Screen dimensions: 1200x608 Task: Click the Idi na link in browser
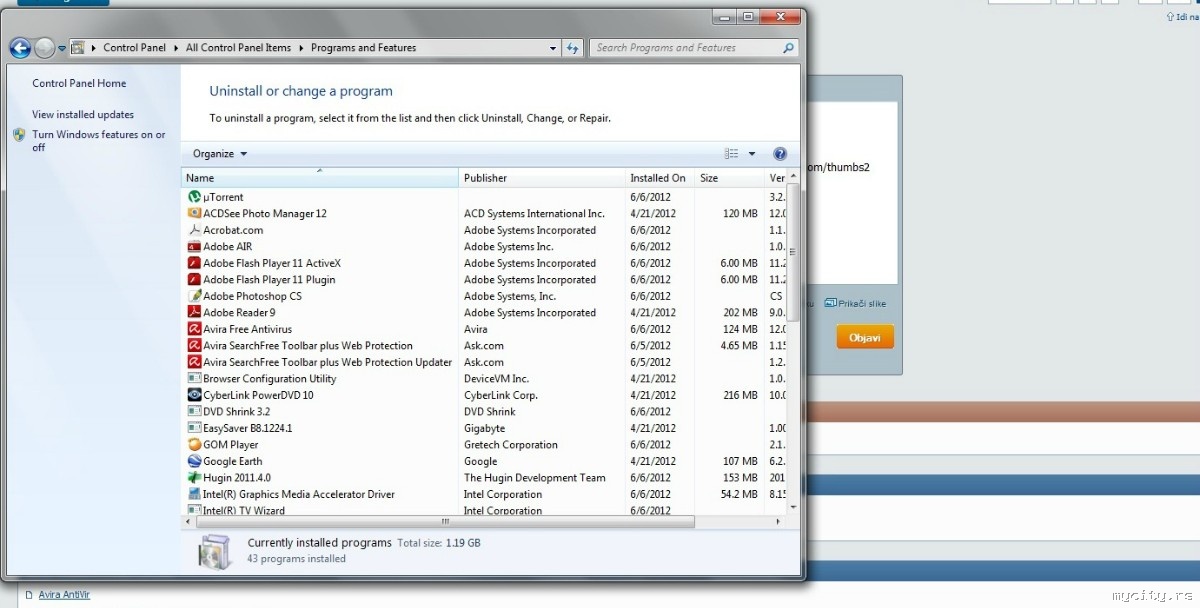tap(1182, 17)
